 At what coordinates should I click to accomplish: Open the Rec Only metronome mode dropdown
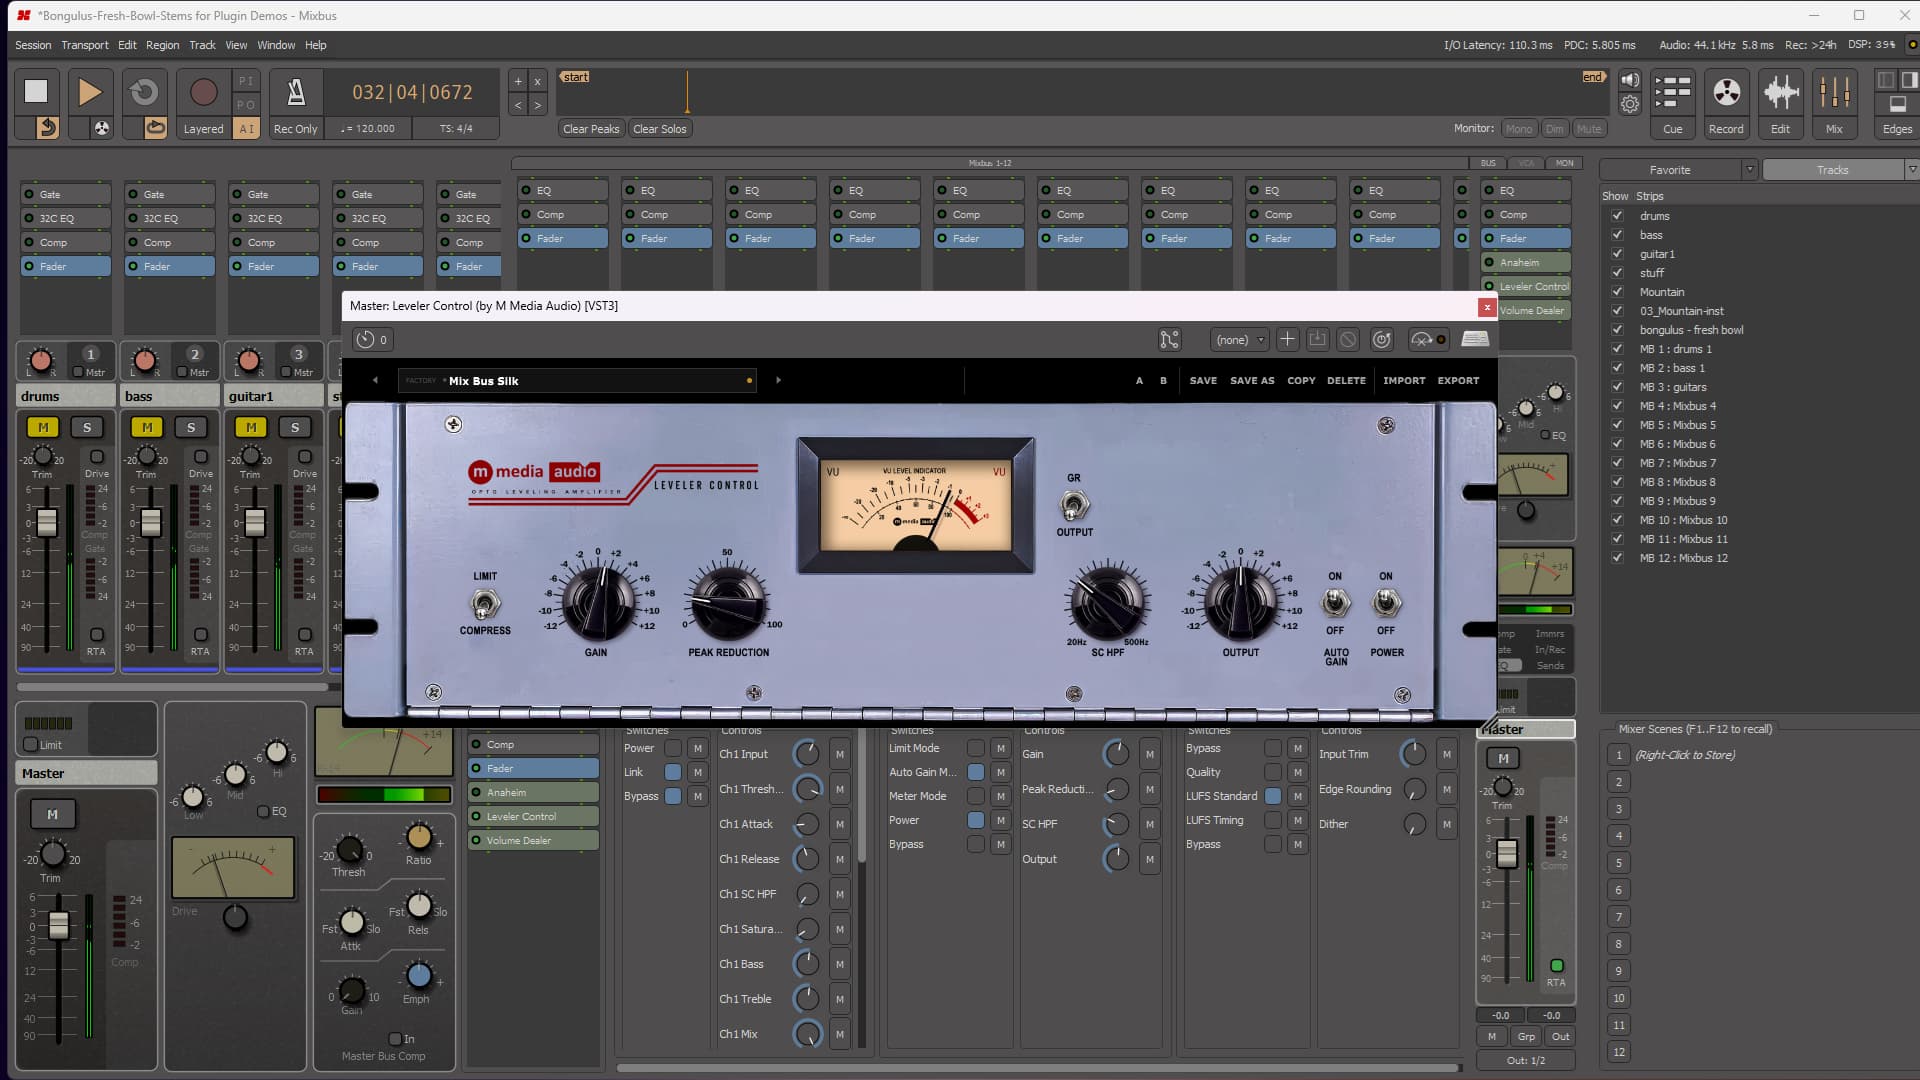pos(296,129)
